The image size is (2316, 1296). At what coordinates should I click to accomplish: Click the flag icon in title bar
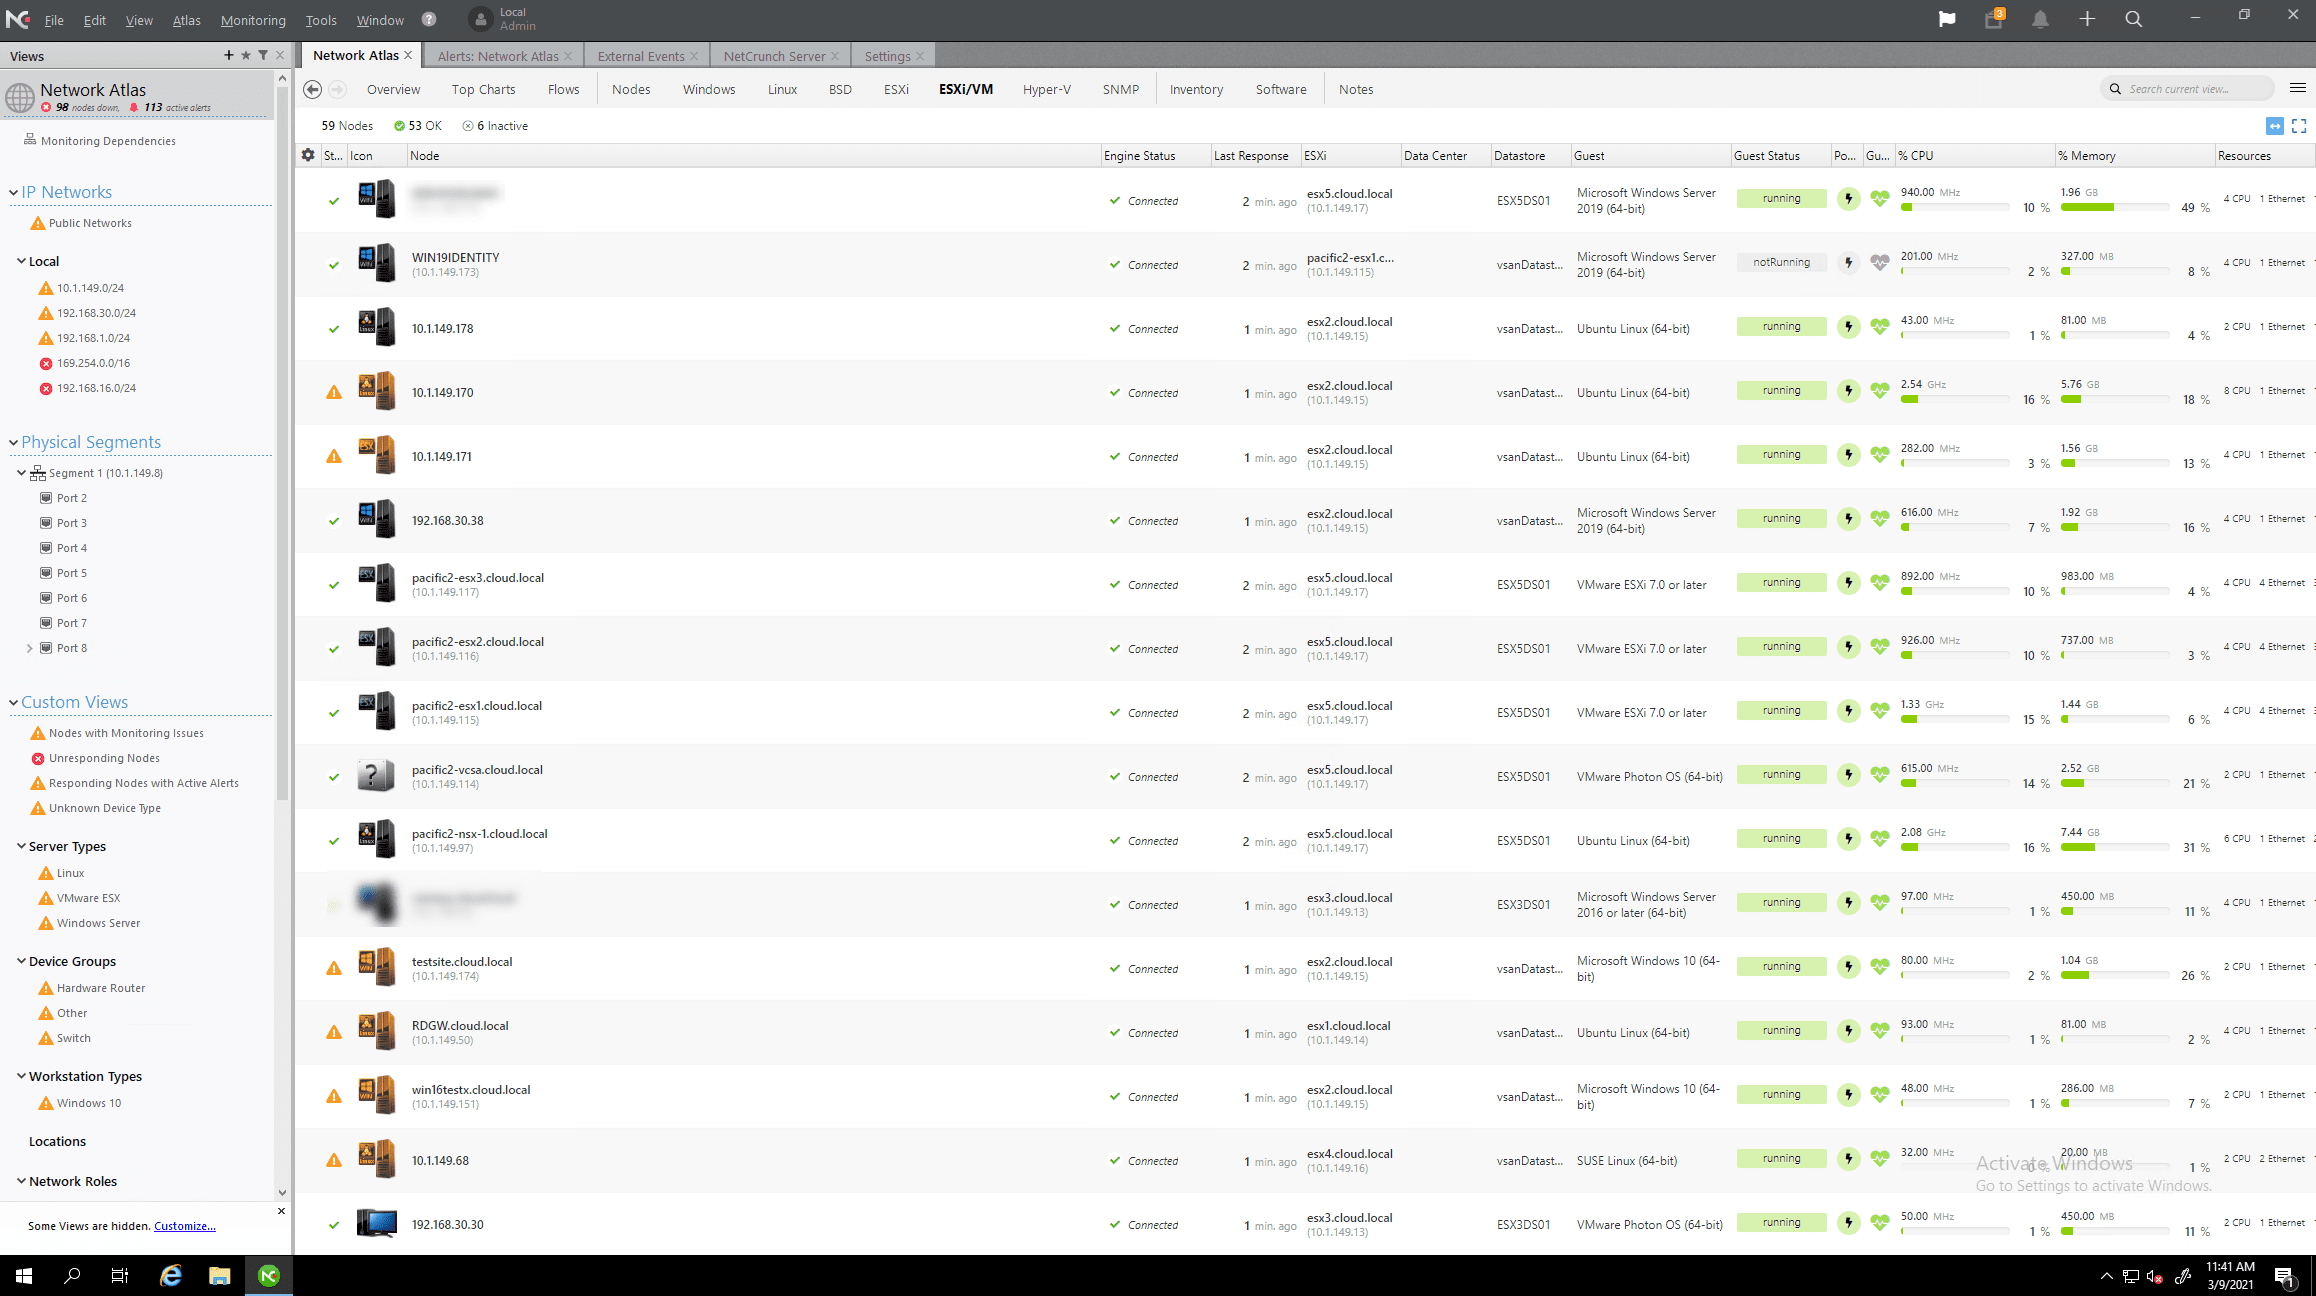click(1946, 19)
